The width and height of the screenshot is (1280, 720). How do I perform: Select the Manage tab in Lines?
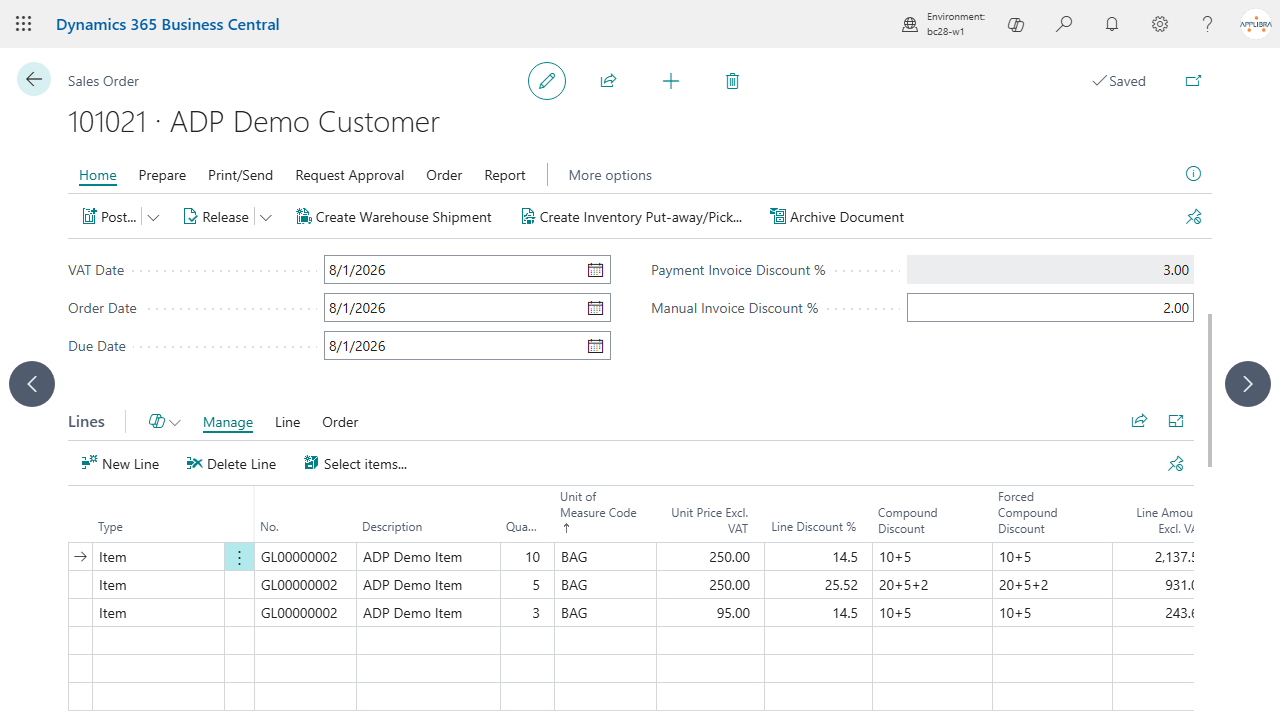pos(228,422)
